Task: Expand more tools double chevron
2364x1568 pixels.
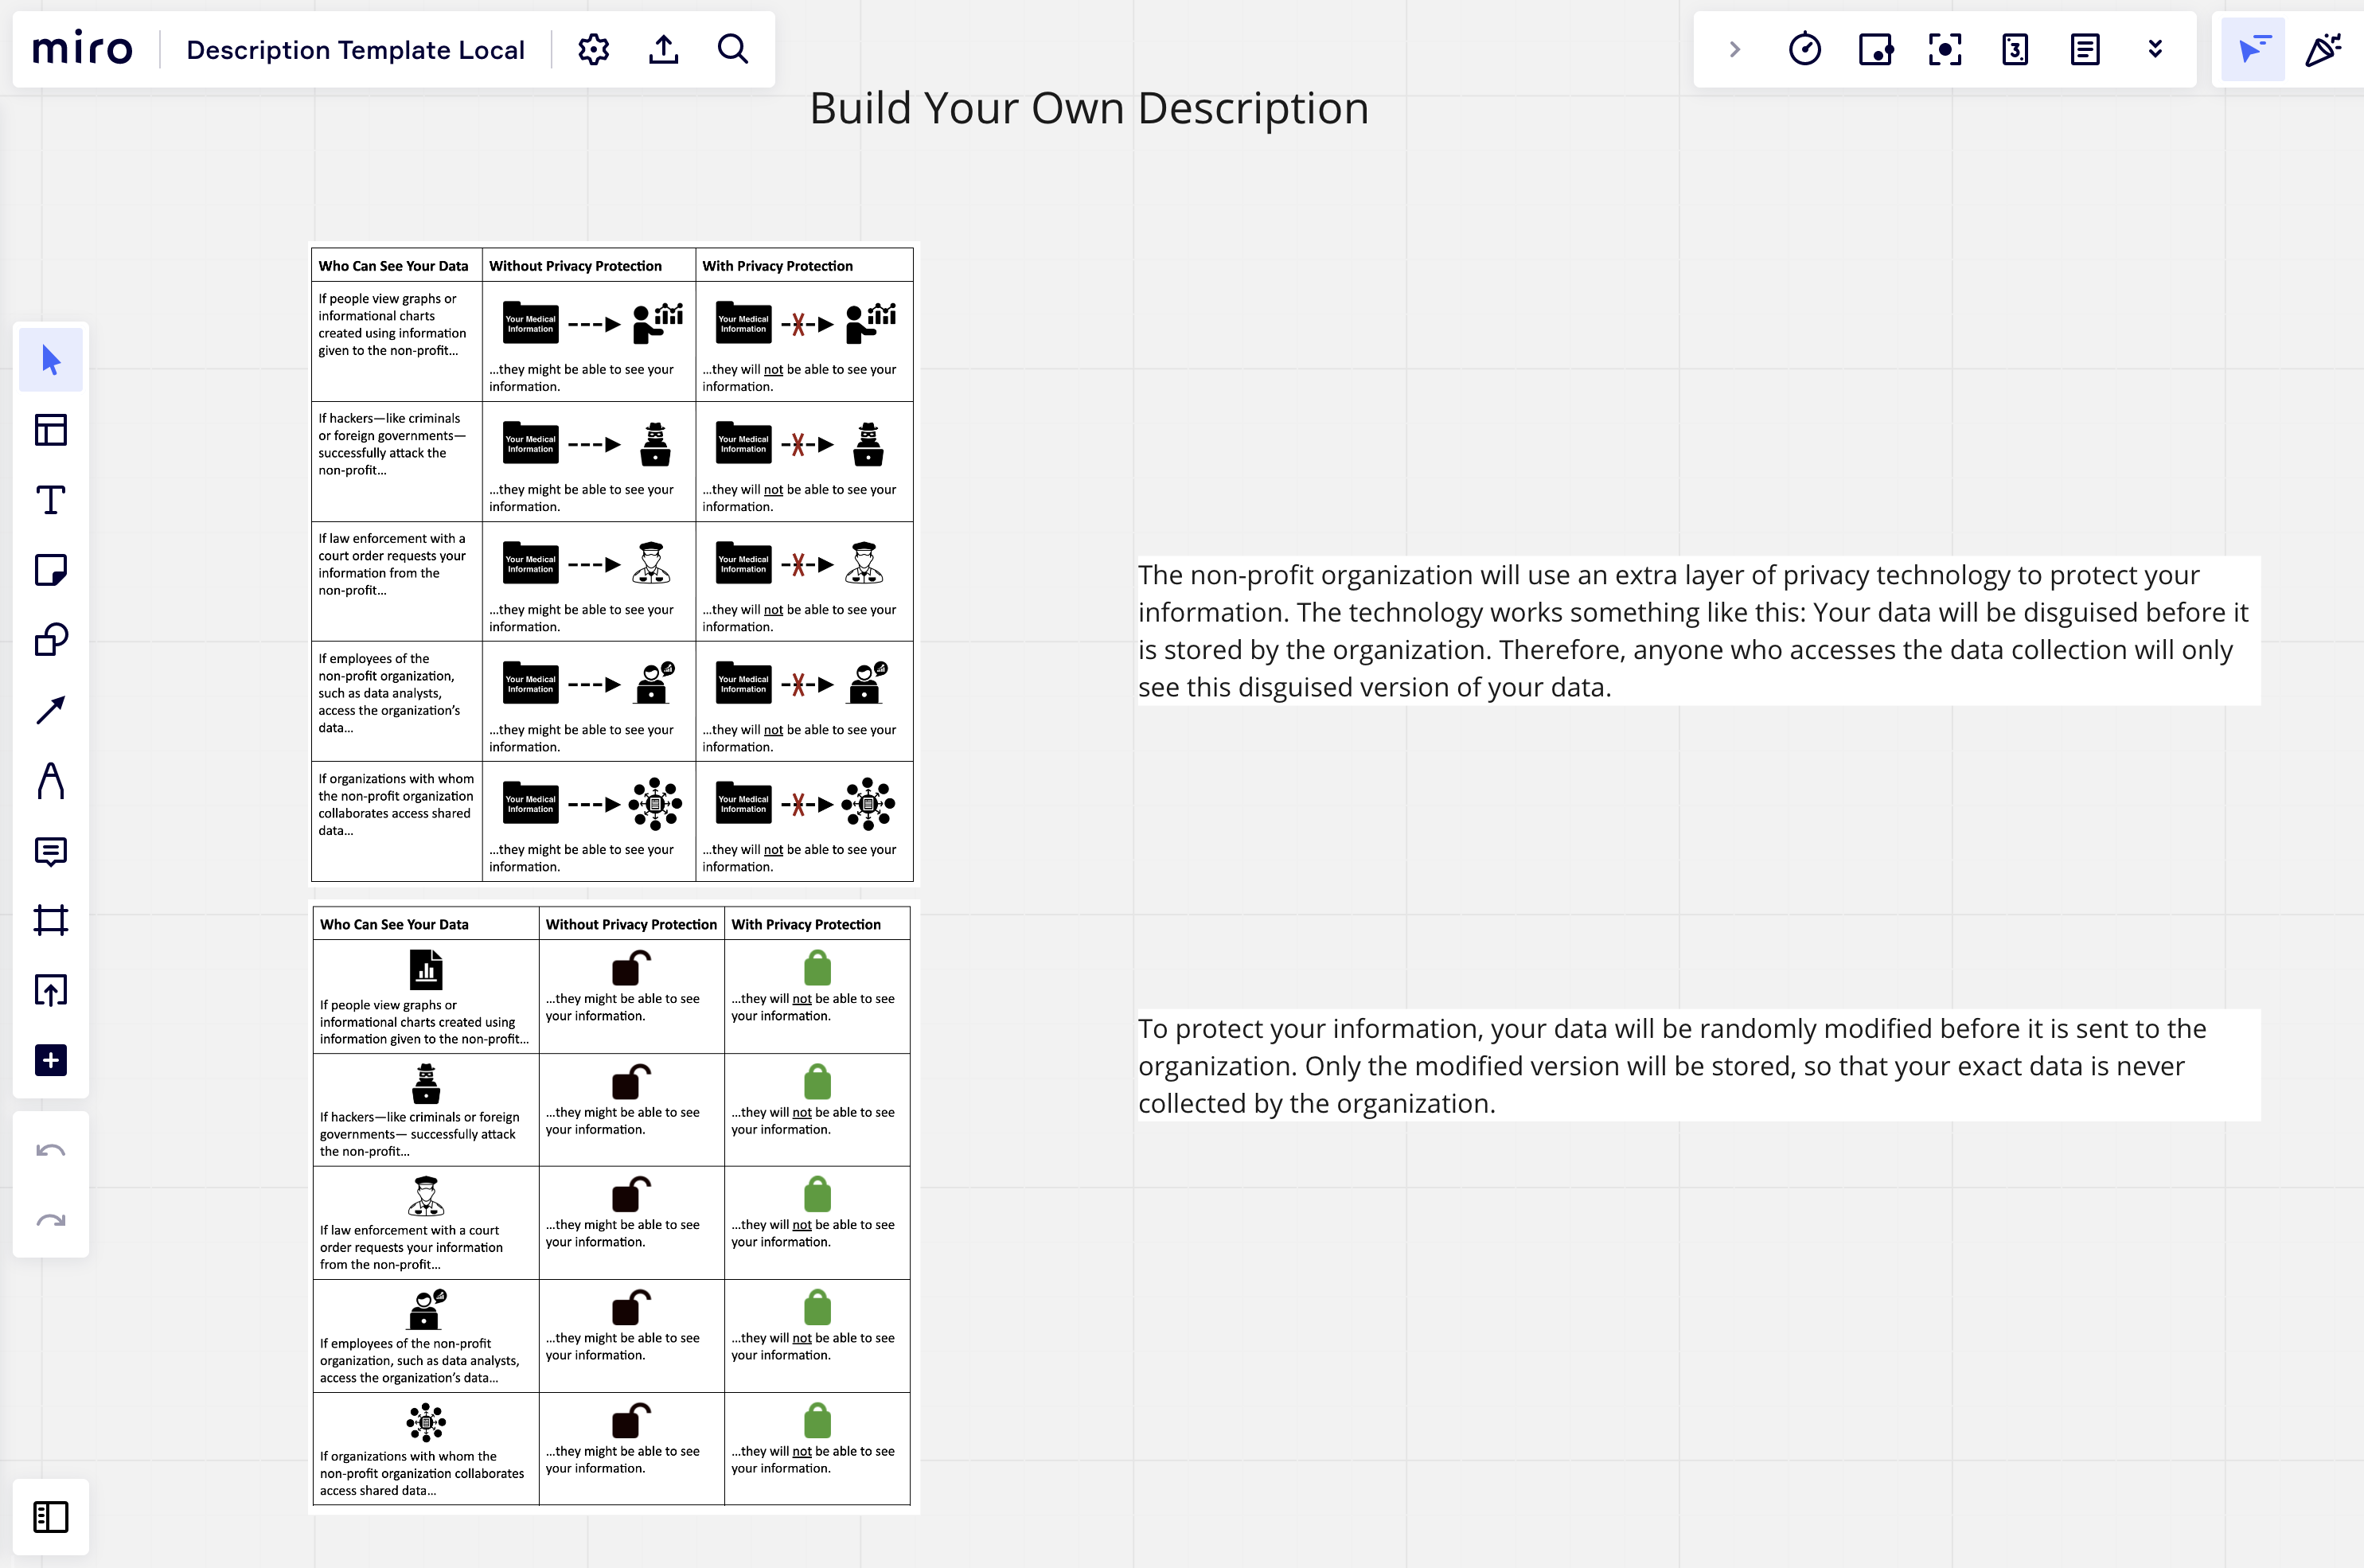Action: 2155,49
